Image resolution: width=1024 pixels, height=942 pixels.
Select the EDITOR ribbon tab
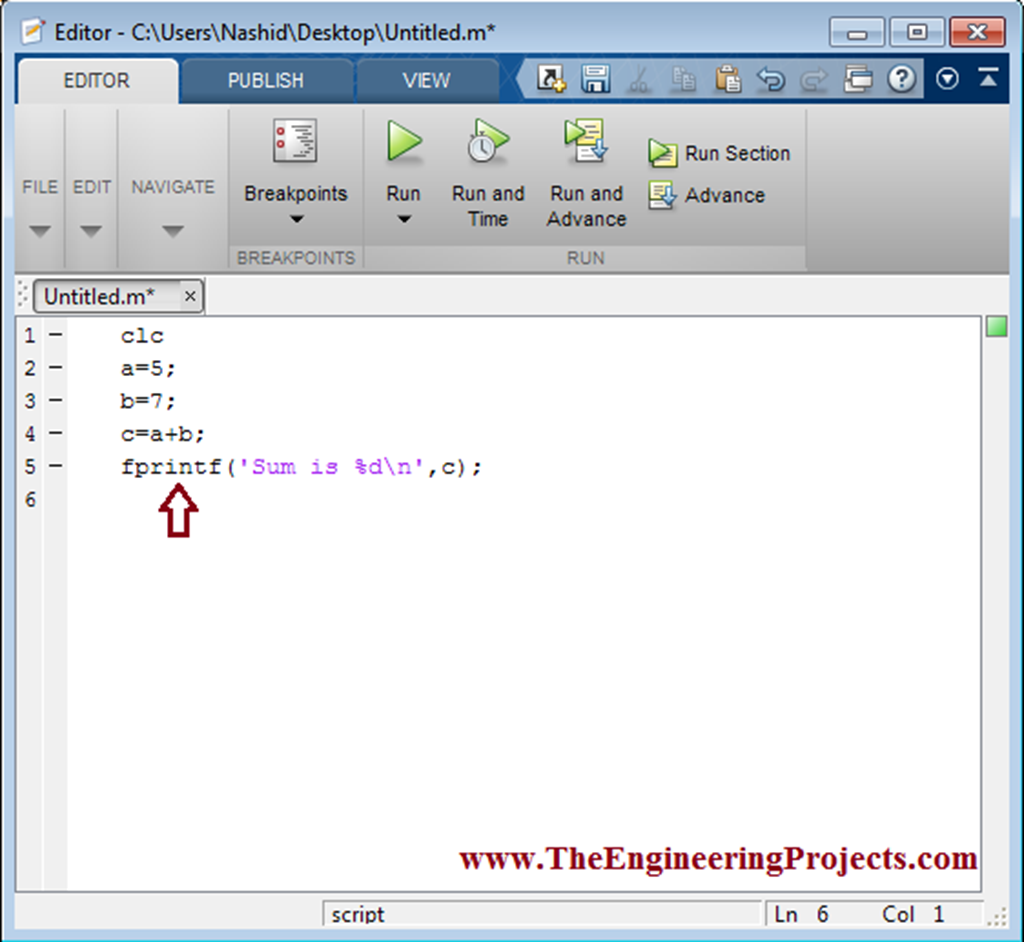click(x=97, y=80)
